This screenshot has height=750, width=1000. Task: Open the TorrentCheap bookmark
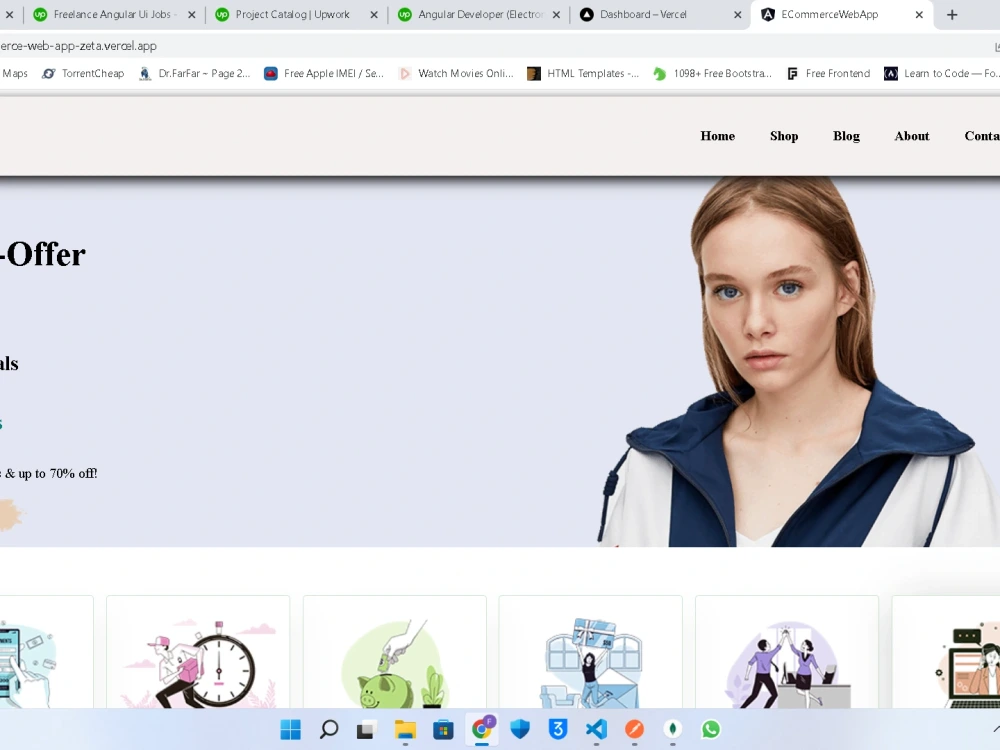coord(83,73)
